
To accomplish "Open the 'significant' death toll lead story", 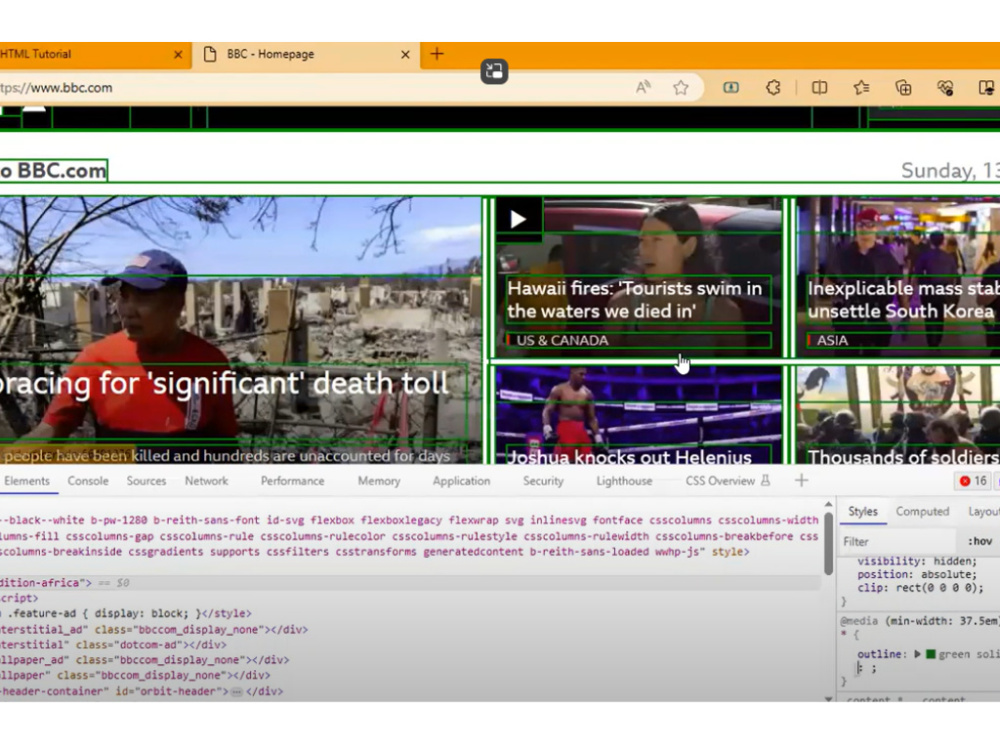I will 224,384.
